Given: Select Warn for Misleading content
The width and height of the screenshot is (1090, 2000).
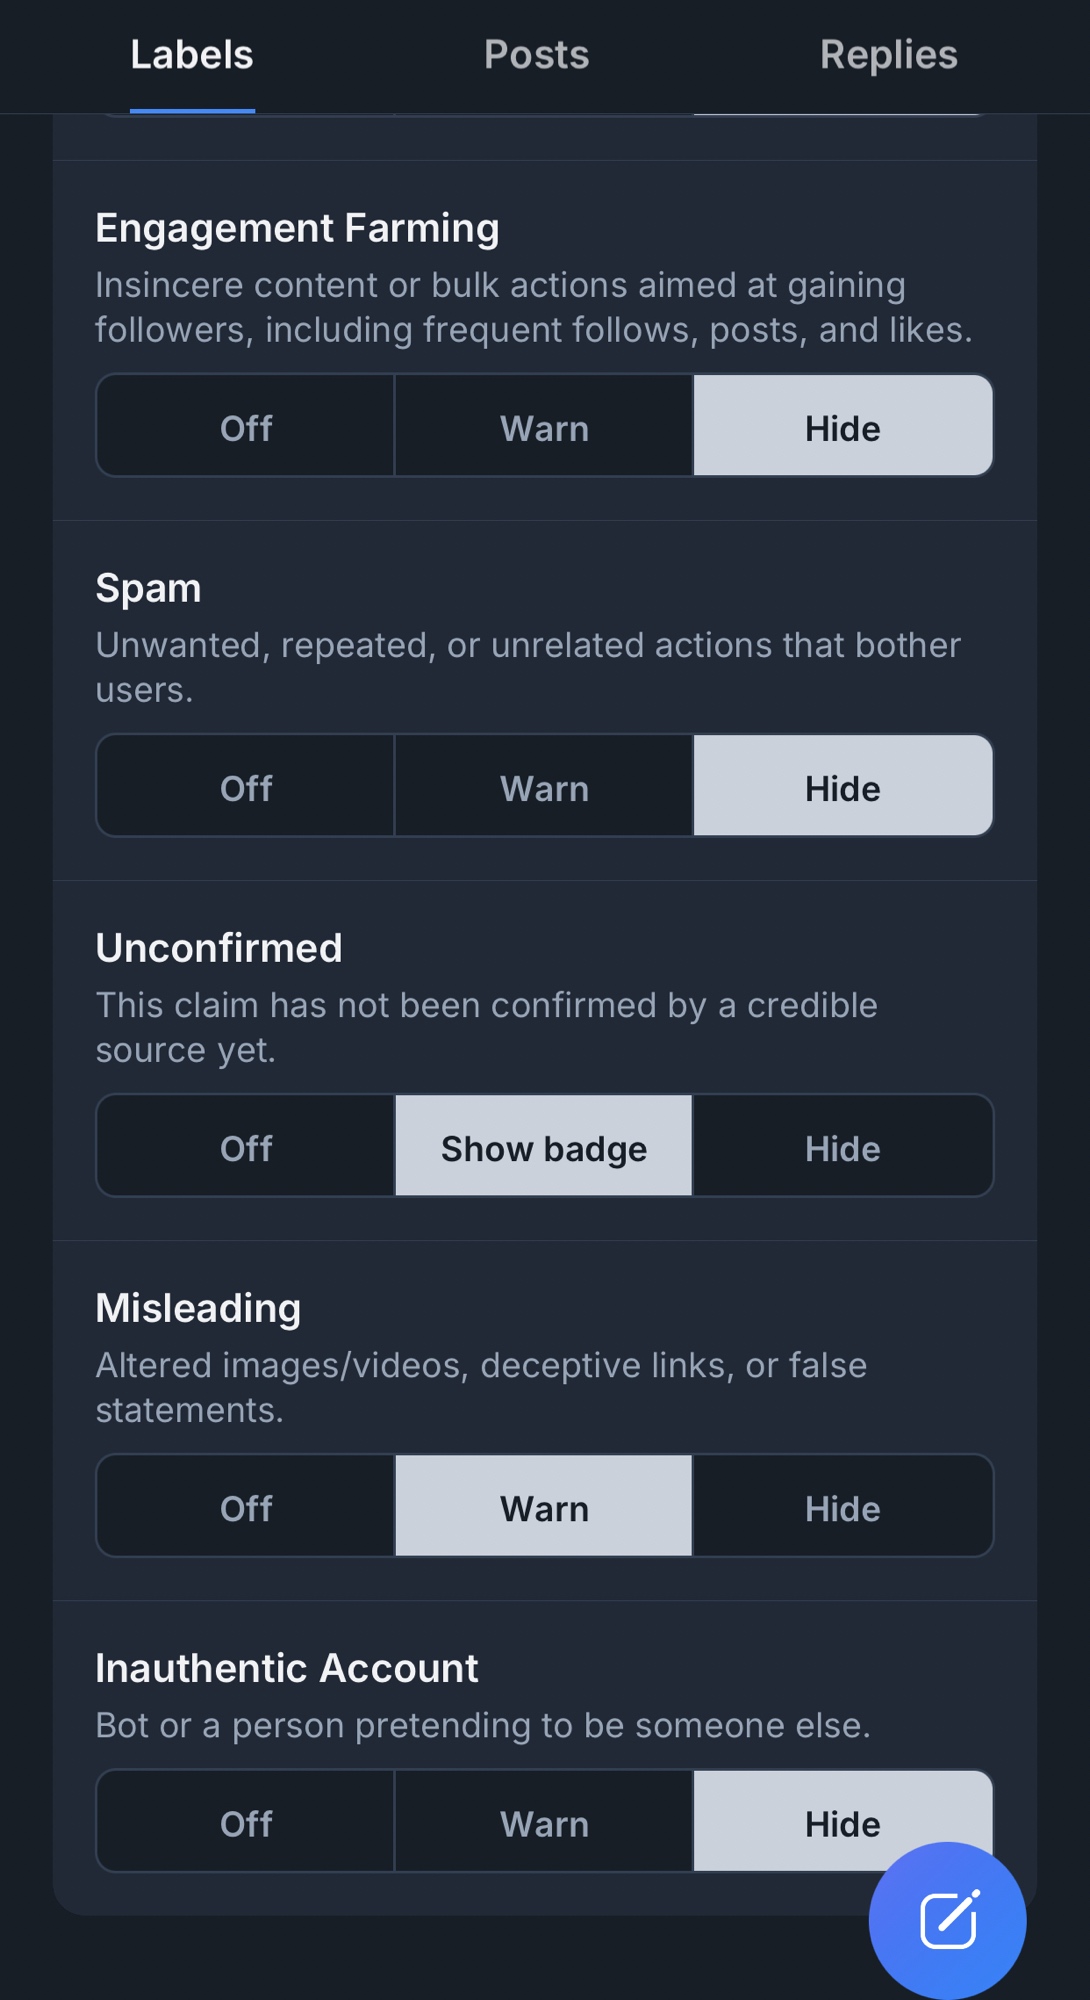Looking at the screenshot, I should coord(544,1506).
